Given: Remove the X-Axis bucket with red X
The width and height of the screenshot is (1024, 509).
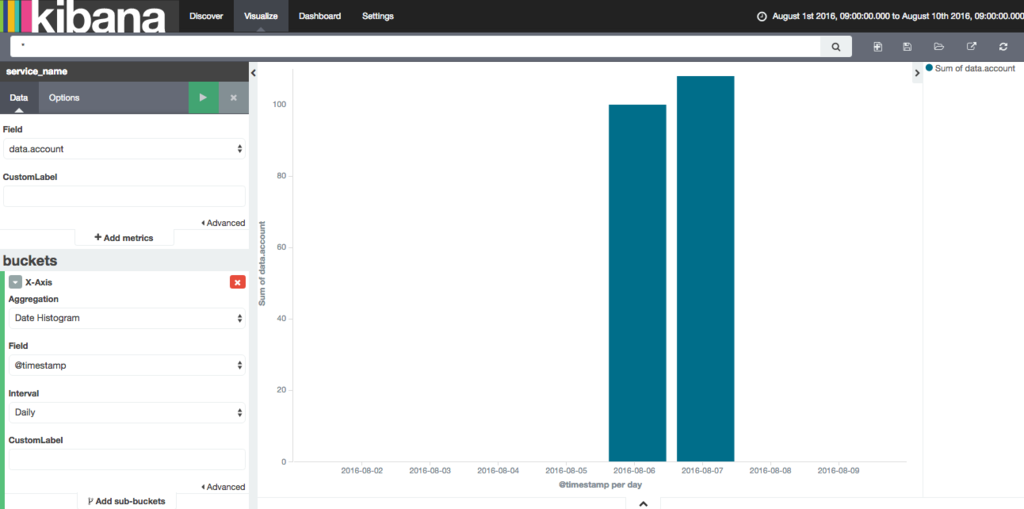Looking at the screenshot, I should tap(238, 282).
